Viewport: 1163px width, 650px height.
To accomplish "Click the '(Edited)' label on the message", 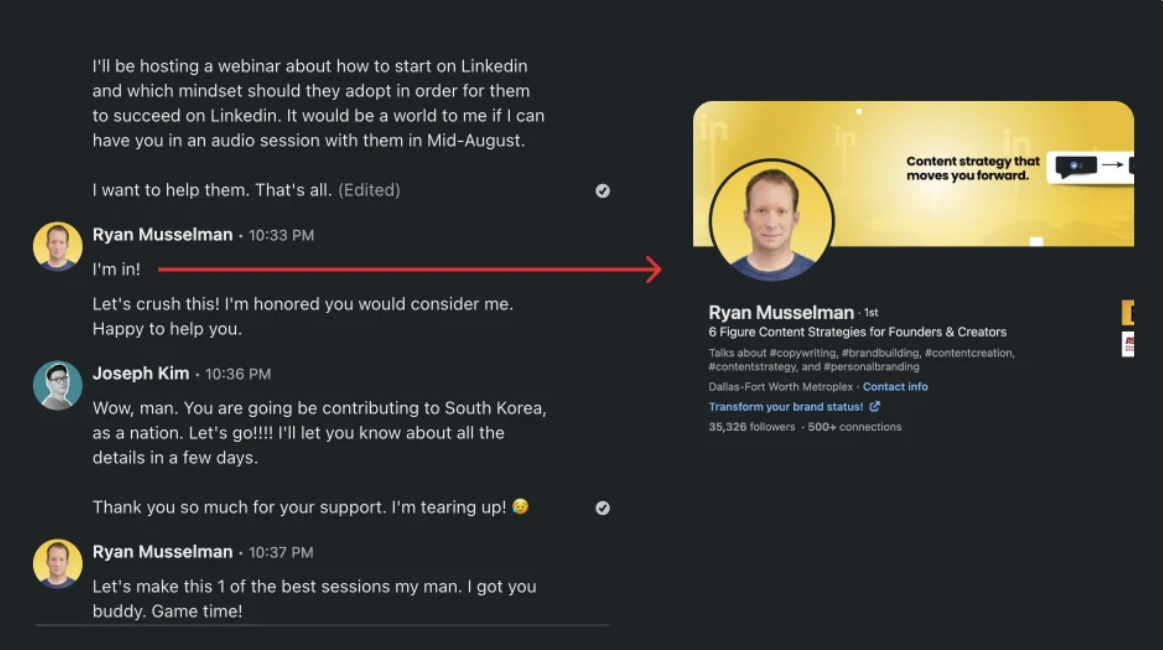I will coord(369,190).
